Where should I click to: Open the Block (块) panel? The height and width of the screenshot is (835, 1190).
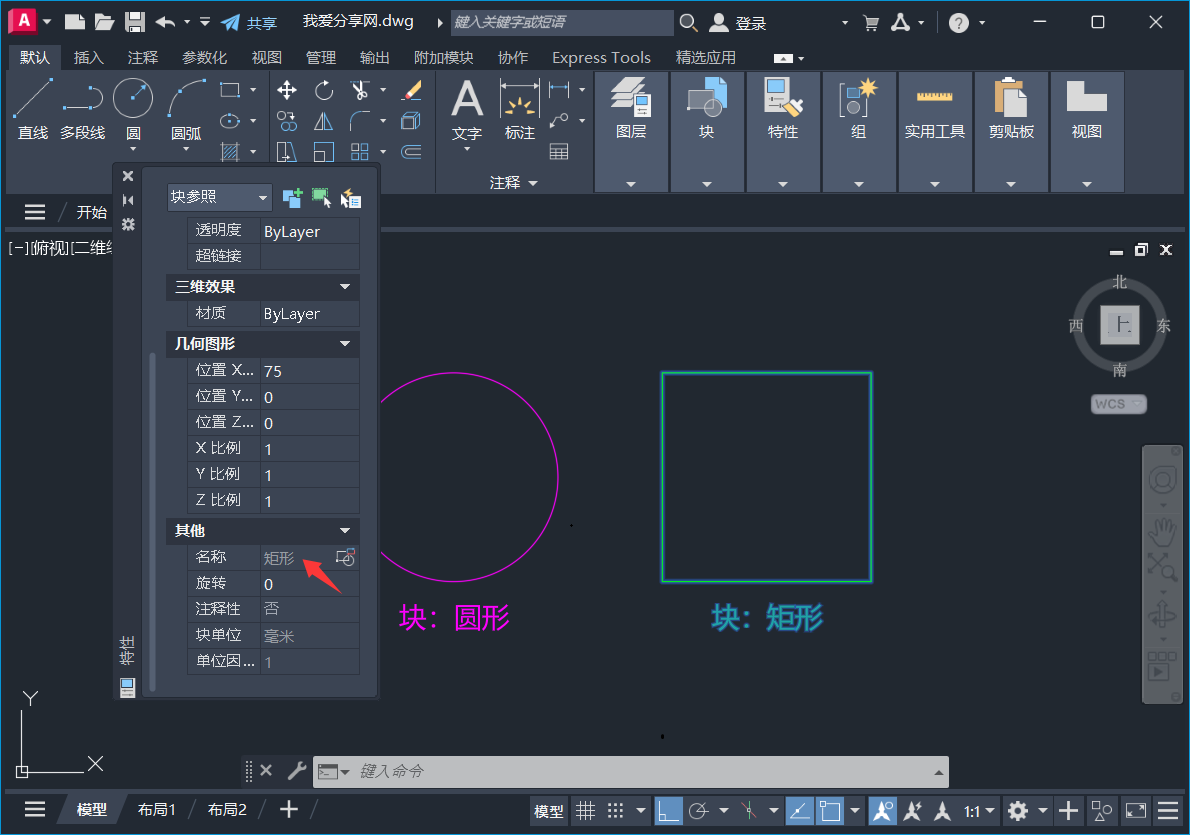pos(707,131)
